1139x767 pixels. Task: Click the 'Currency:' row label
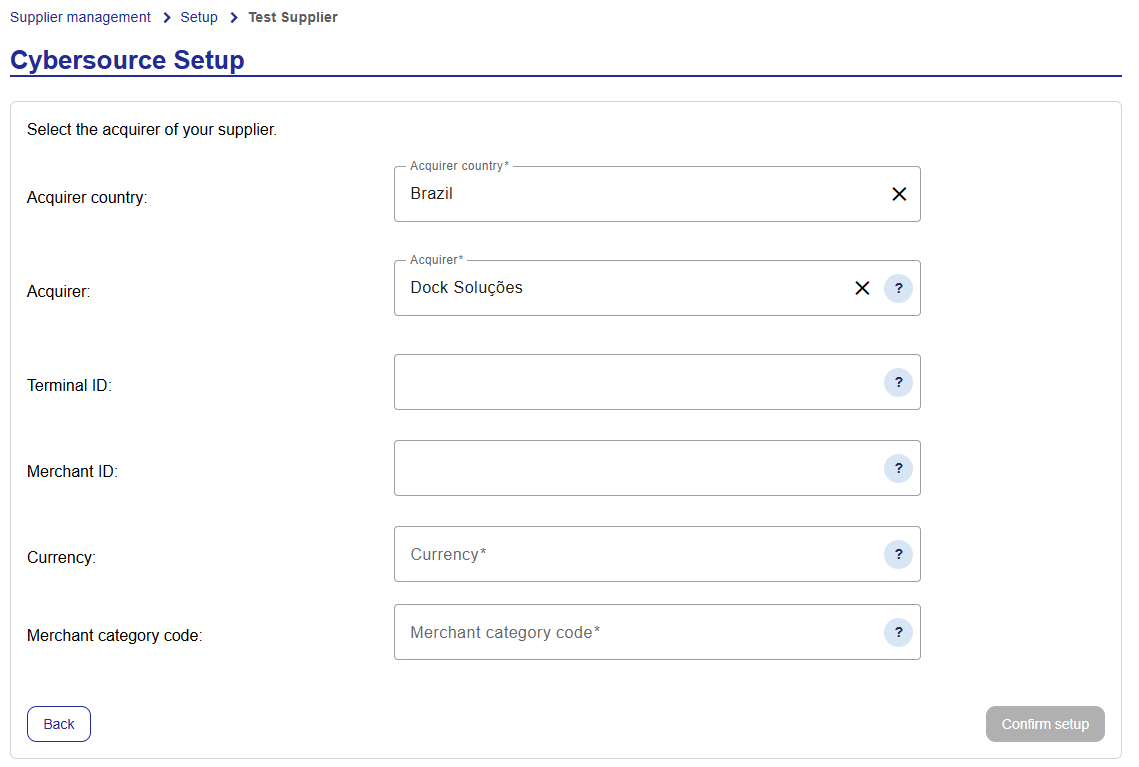[61, 558]
